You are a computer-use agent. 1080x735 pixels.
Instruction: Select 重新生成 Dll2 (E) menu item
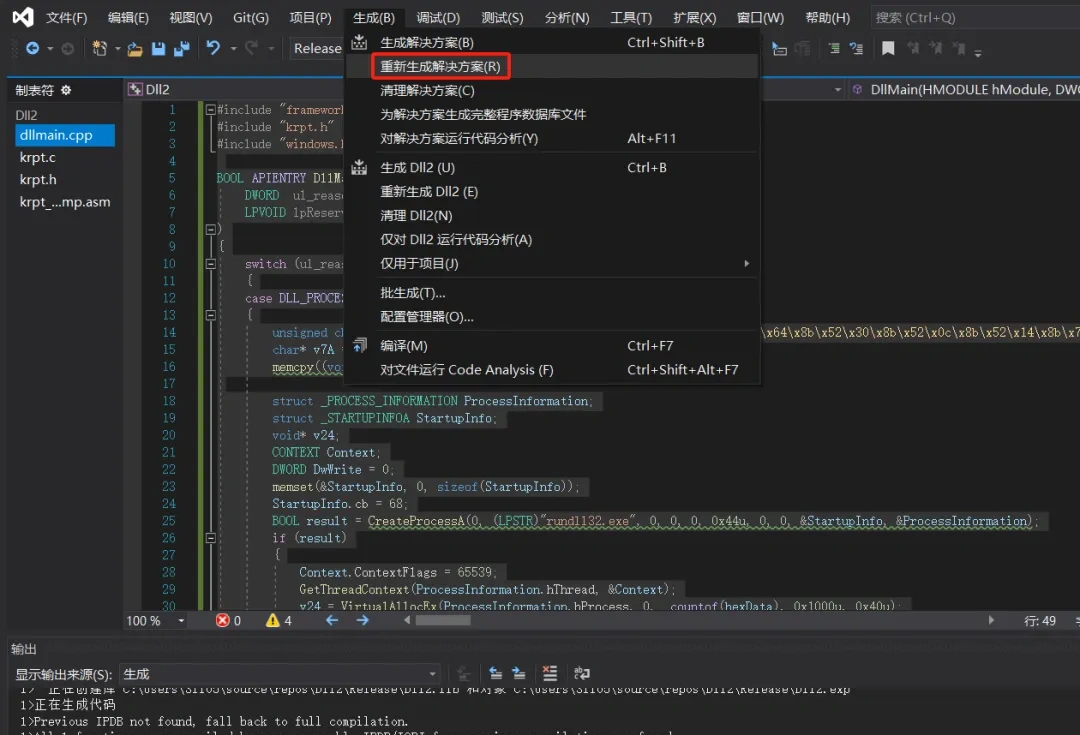coord(552,191)
